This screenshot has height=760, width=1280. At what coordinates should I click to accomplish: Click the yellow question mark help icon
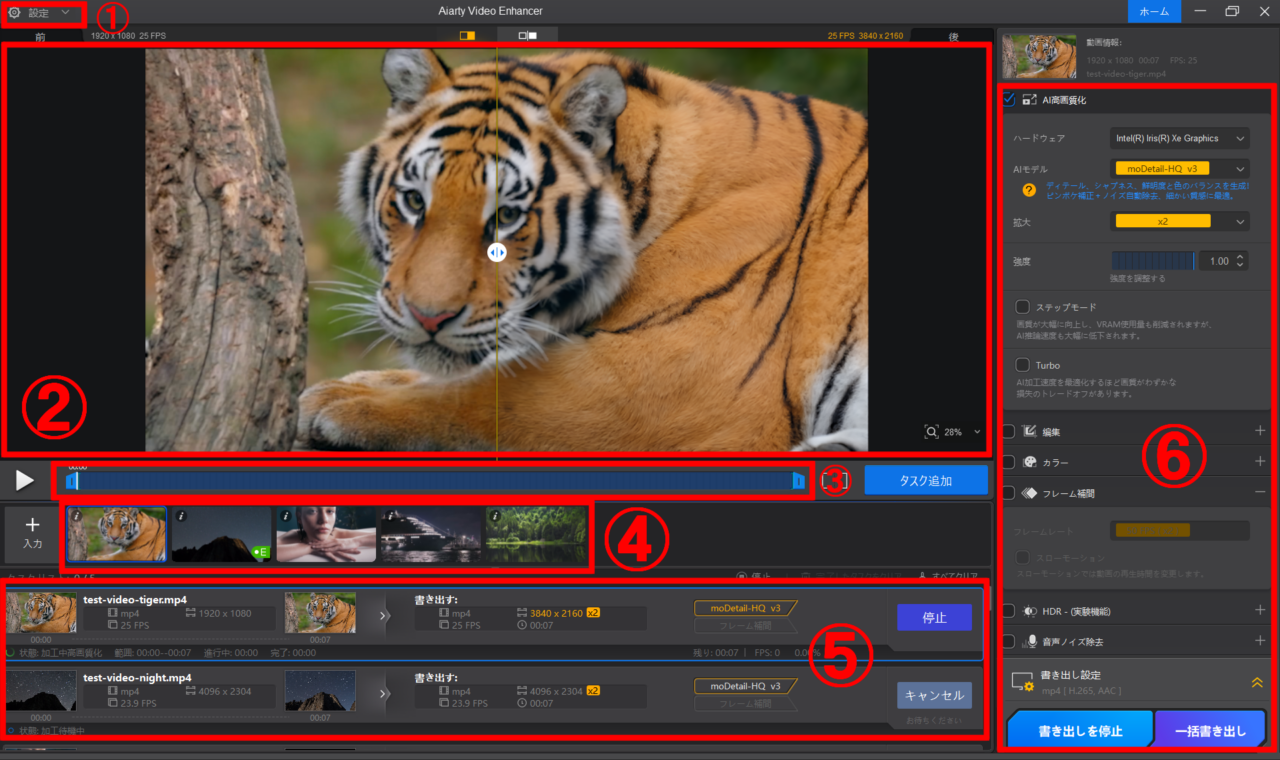(1027, 189)
